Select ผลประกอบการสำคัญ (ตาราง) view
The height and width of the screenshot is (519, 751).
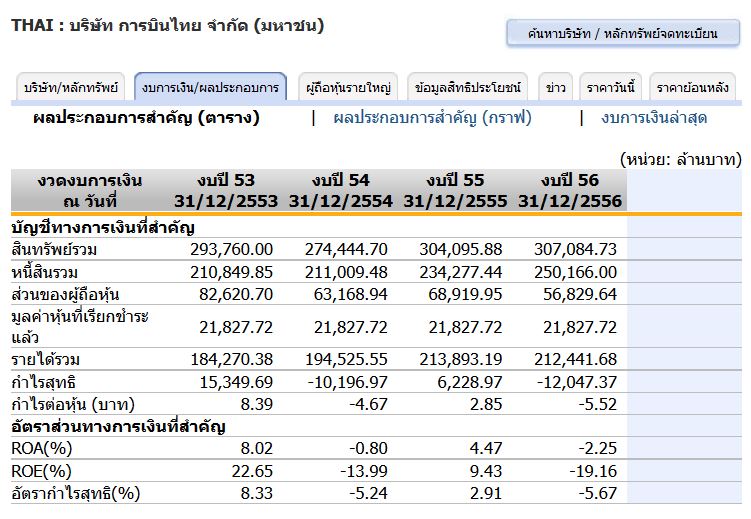click(x=146, y=118)
